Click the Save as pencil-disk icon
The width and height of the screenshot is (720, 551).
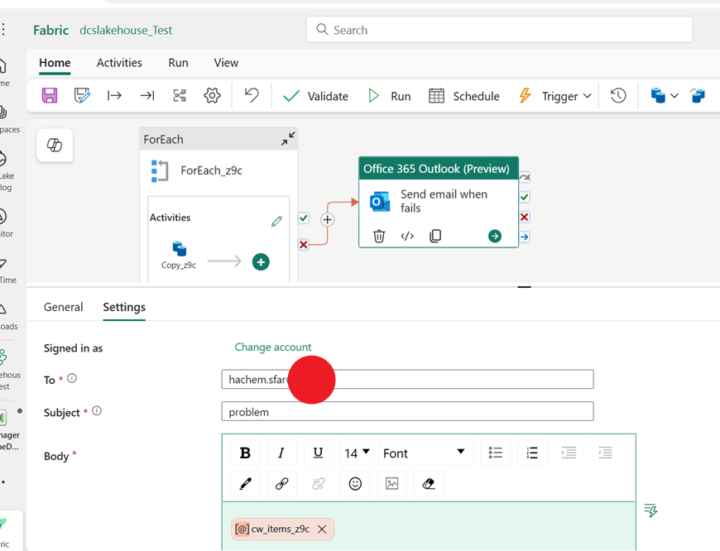click(82, 96)
